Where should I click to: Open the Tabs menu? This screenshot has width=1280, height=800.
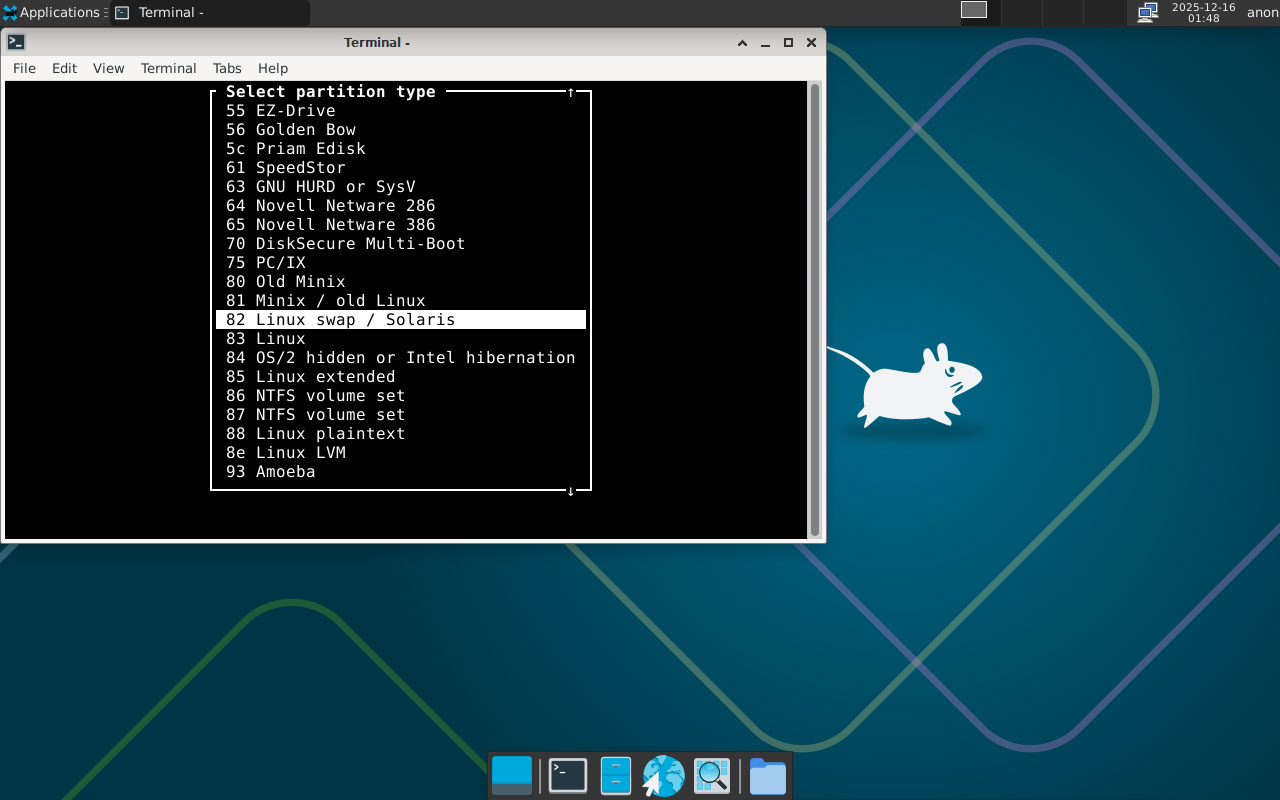[227, 68]
